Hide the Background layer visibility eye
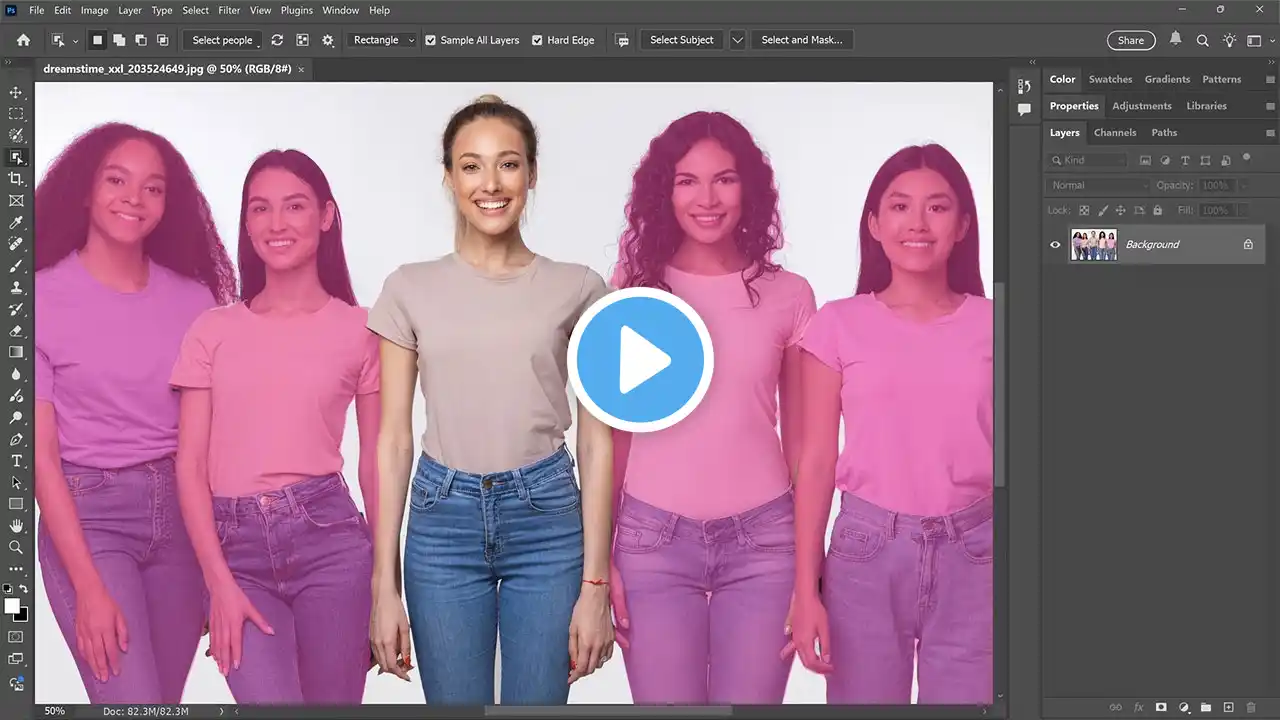 click(x=1055, y=244)
